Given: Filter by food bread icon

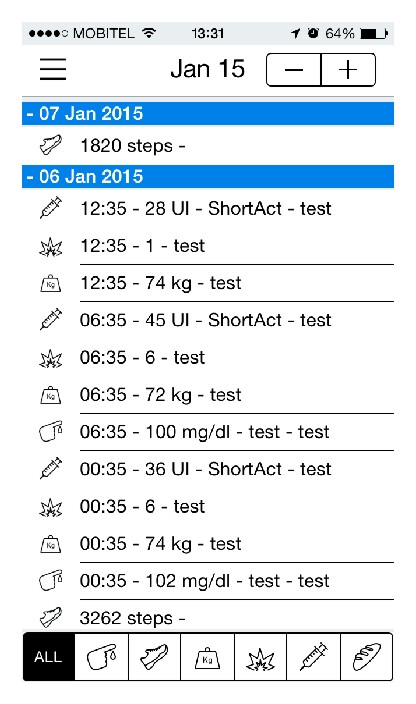Looking at the screenshot, I should click(x=367, y=657).
